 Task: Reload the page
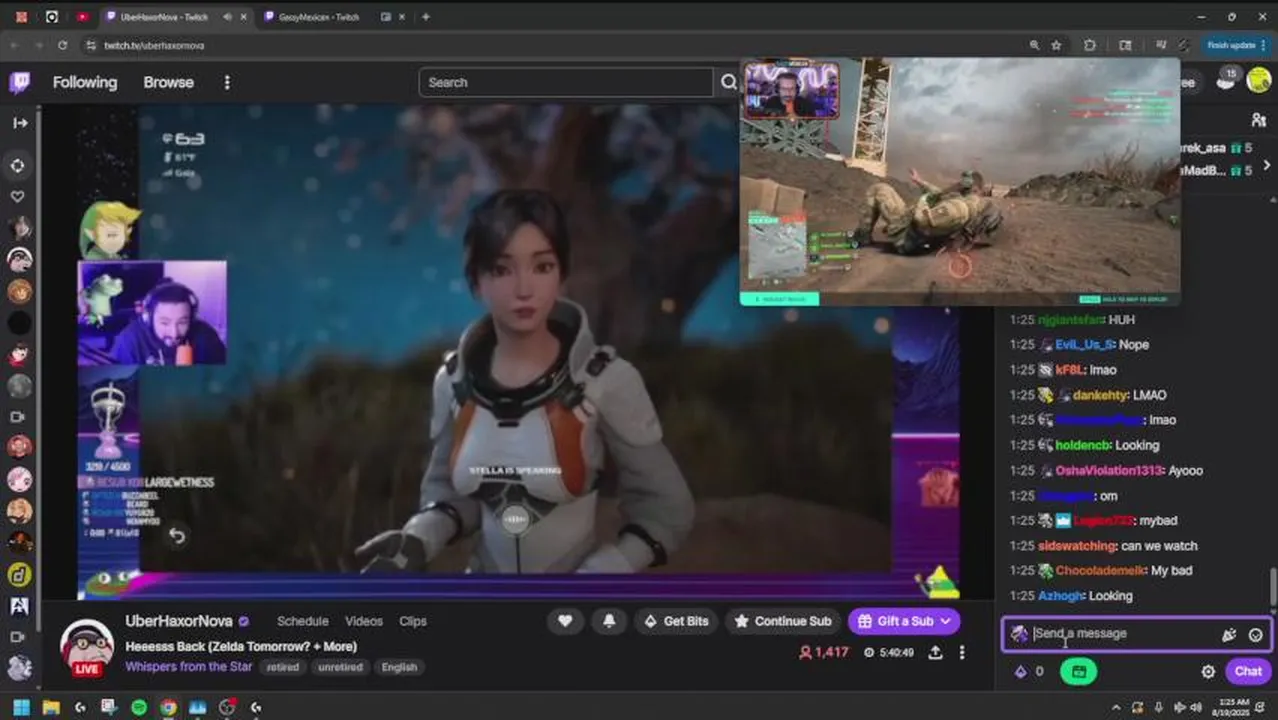(x=62, y=45)
